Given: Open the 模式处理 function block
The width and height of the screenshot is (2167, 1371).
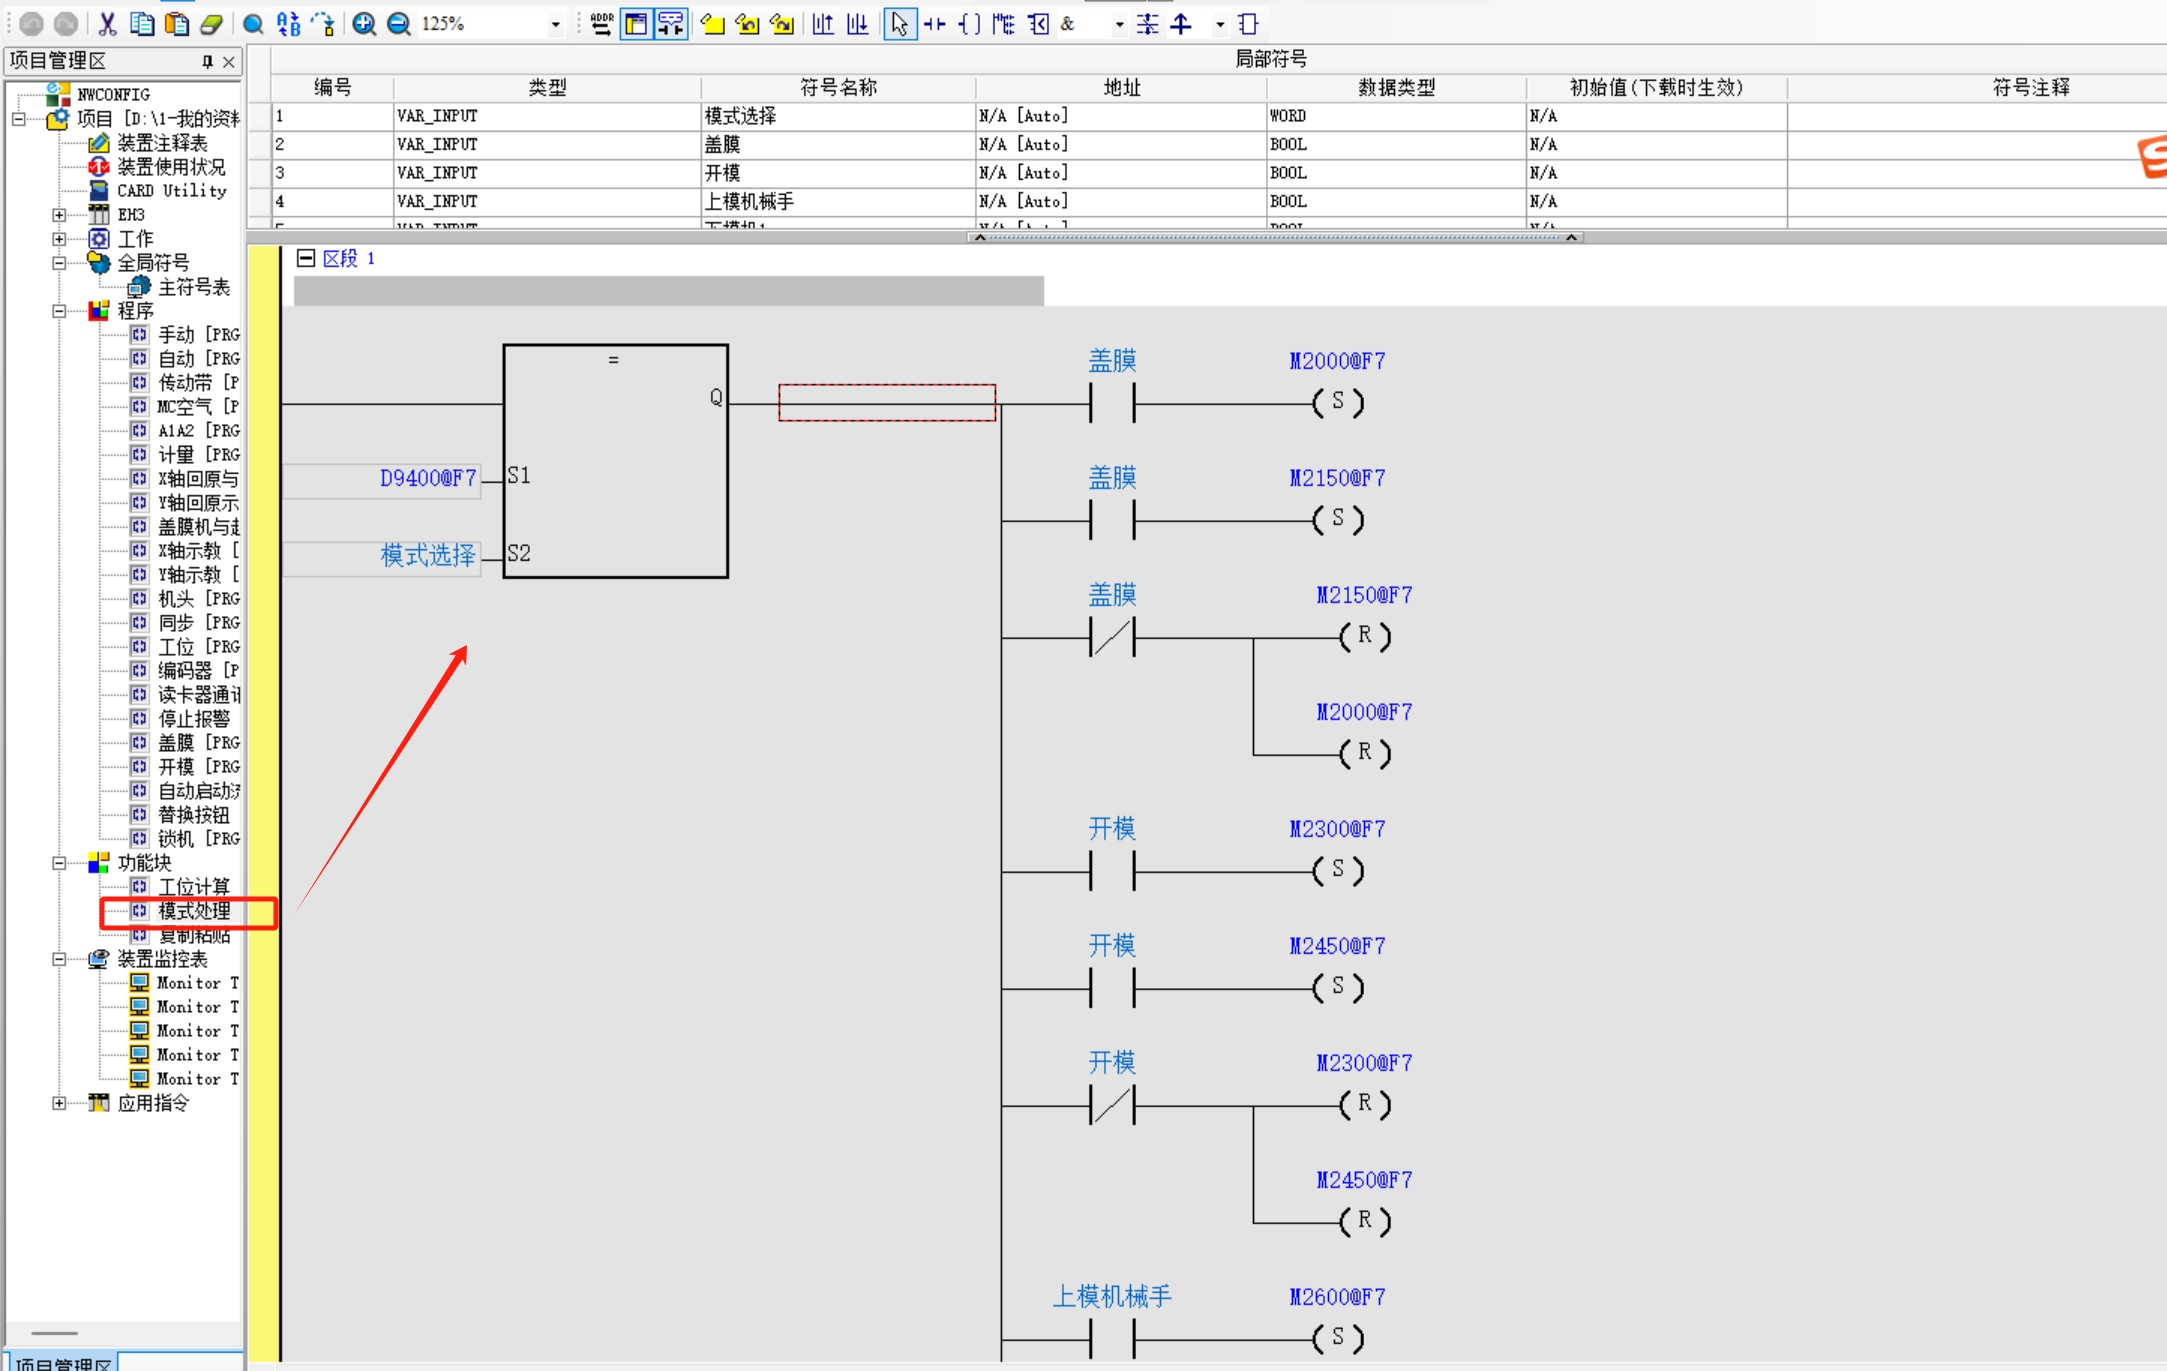Looking at the screenshot, I should (193, 911).
